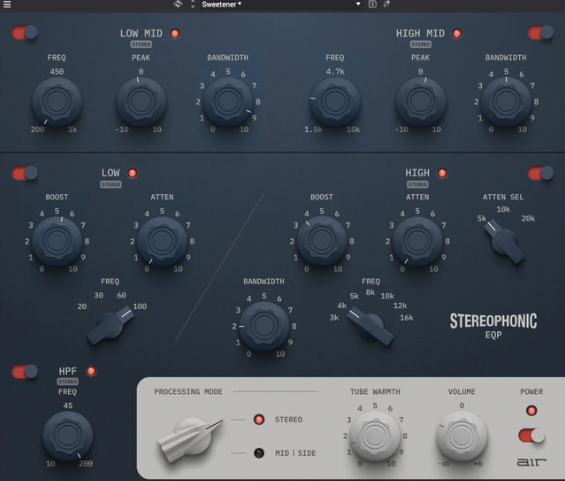The height and width of the screenshot is (481, 565).
Task: Click the High Boost knob
Action: (x=321, y=241)
